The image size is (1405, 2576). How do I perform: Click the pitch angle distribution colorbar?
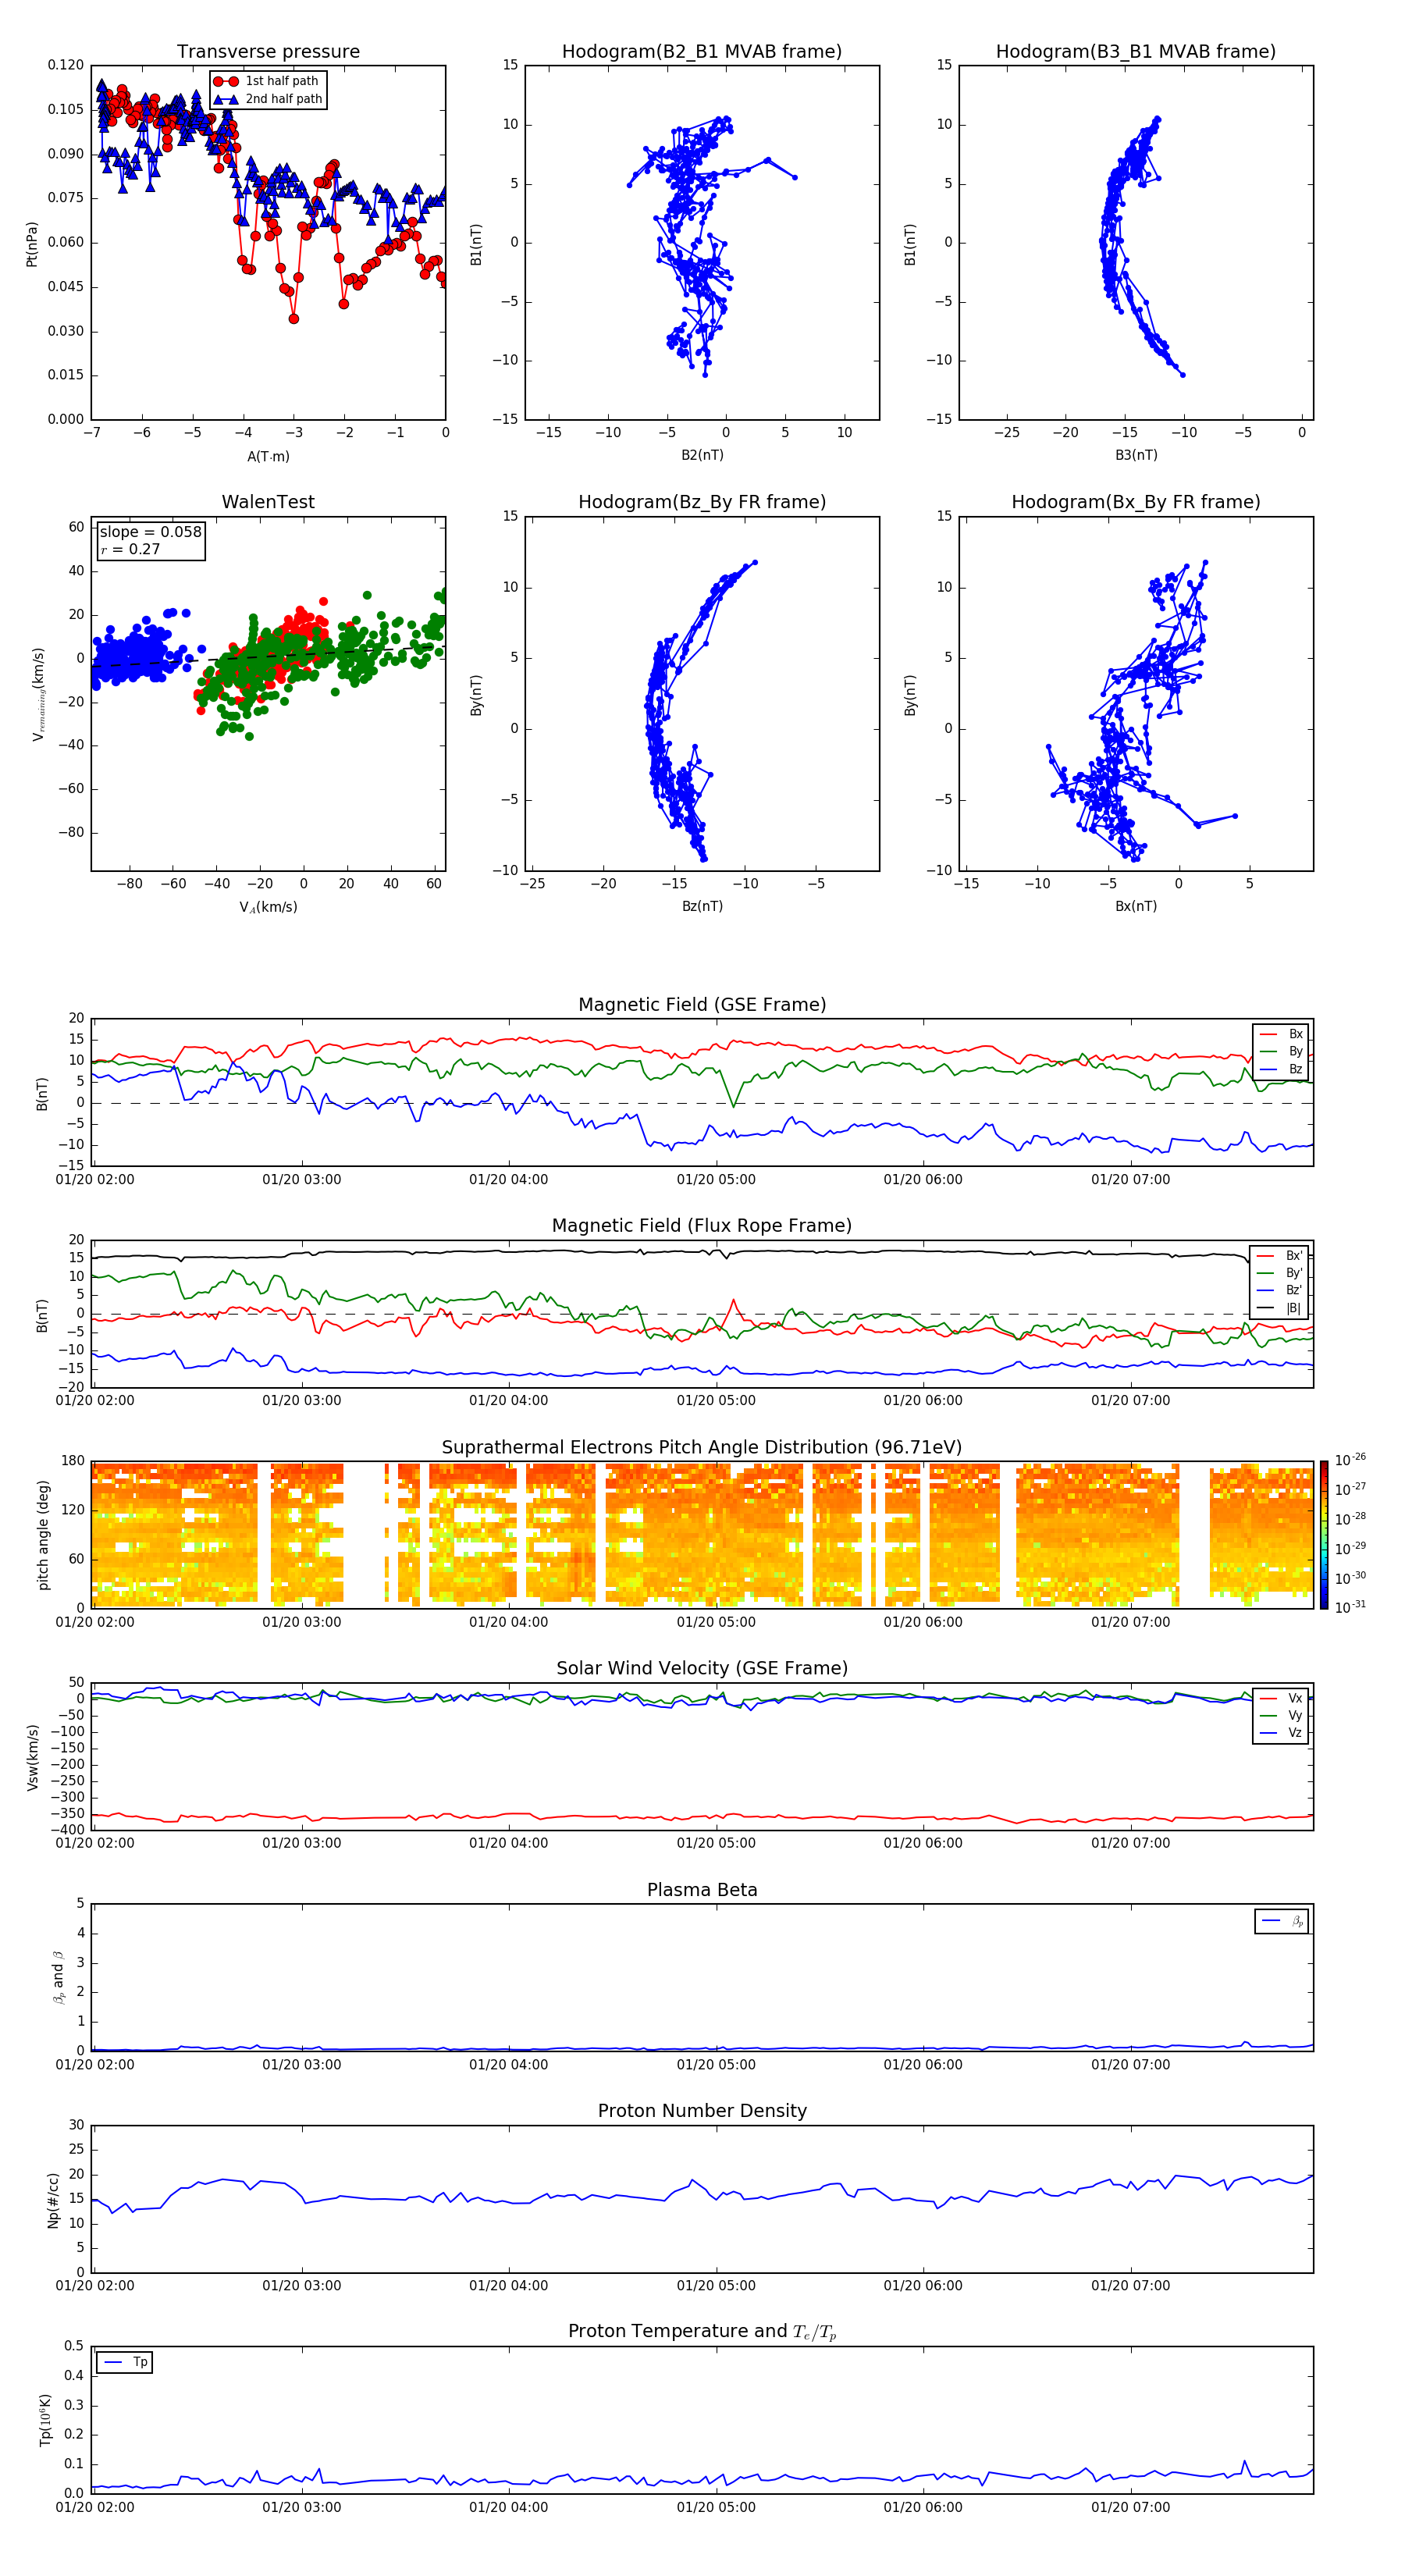tap(1324, 1535)
